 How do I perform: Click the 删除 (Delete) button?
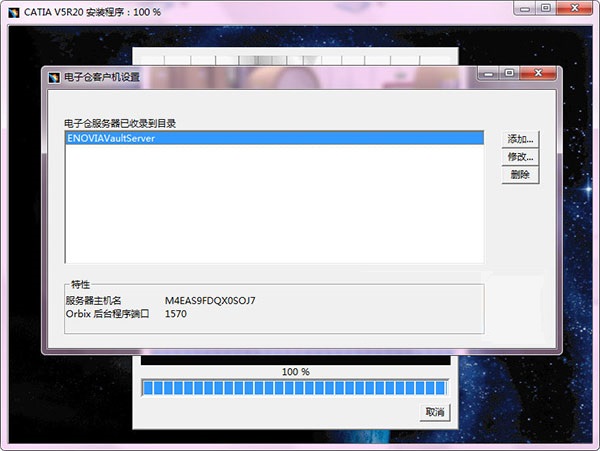520,175
